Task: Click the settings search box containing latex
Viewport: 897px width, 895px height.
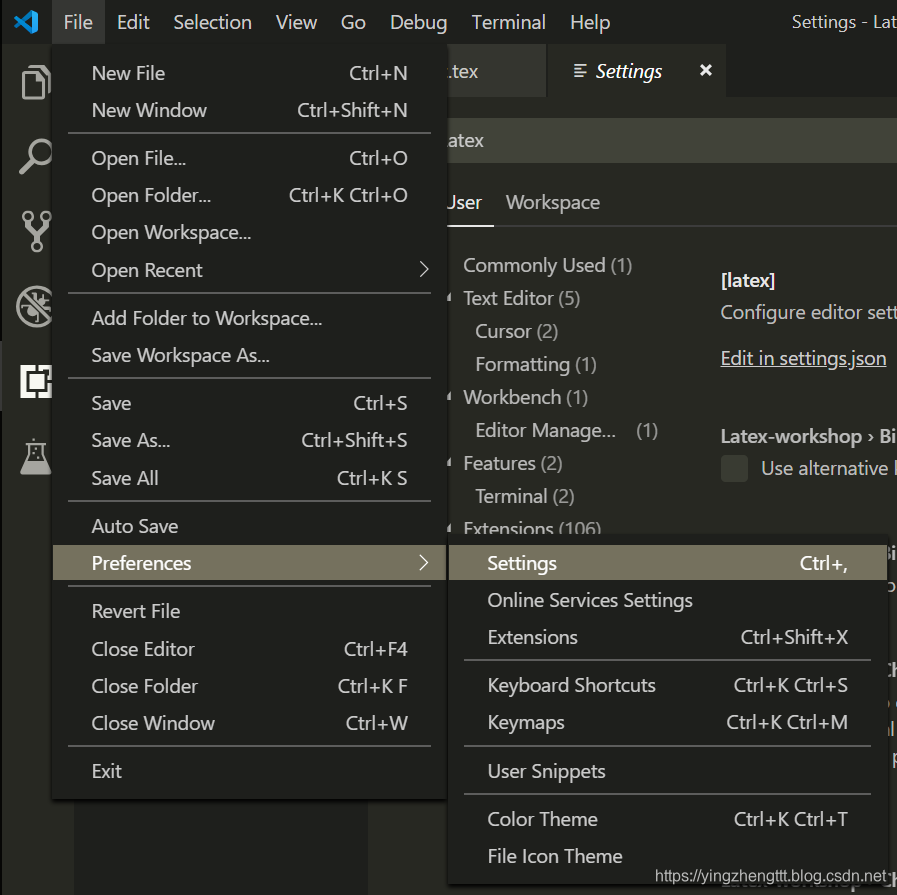Action: point(672,141)
